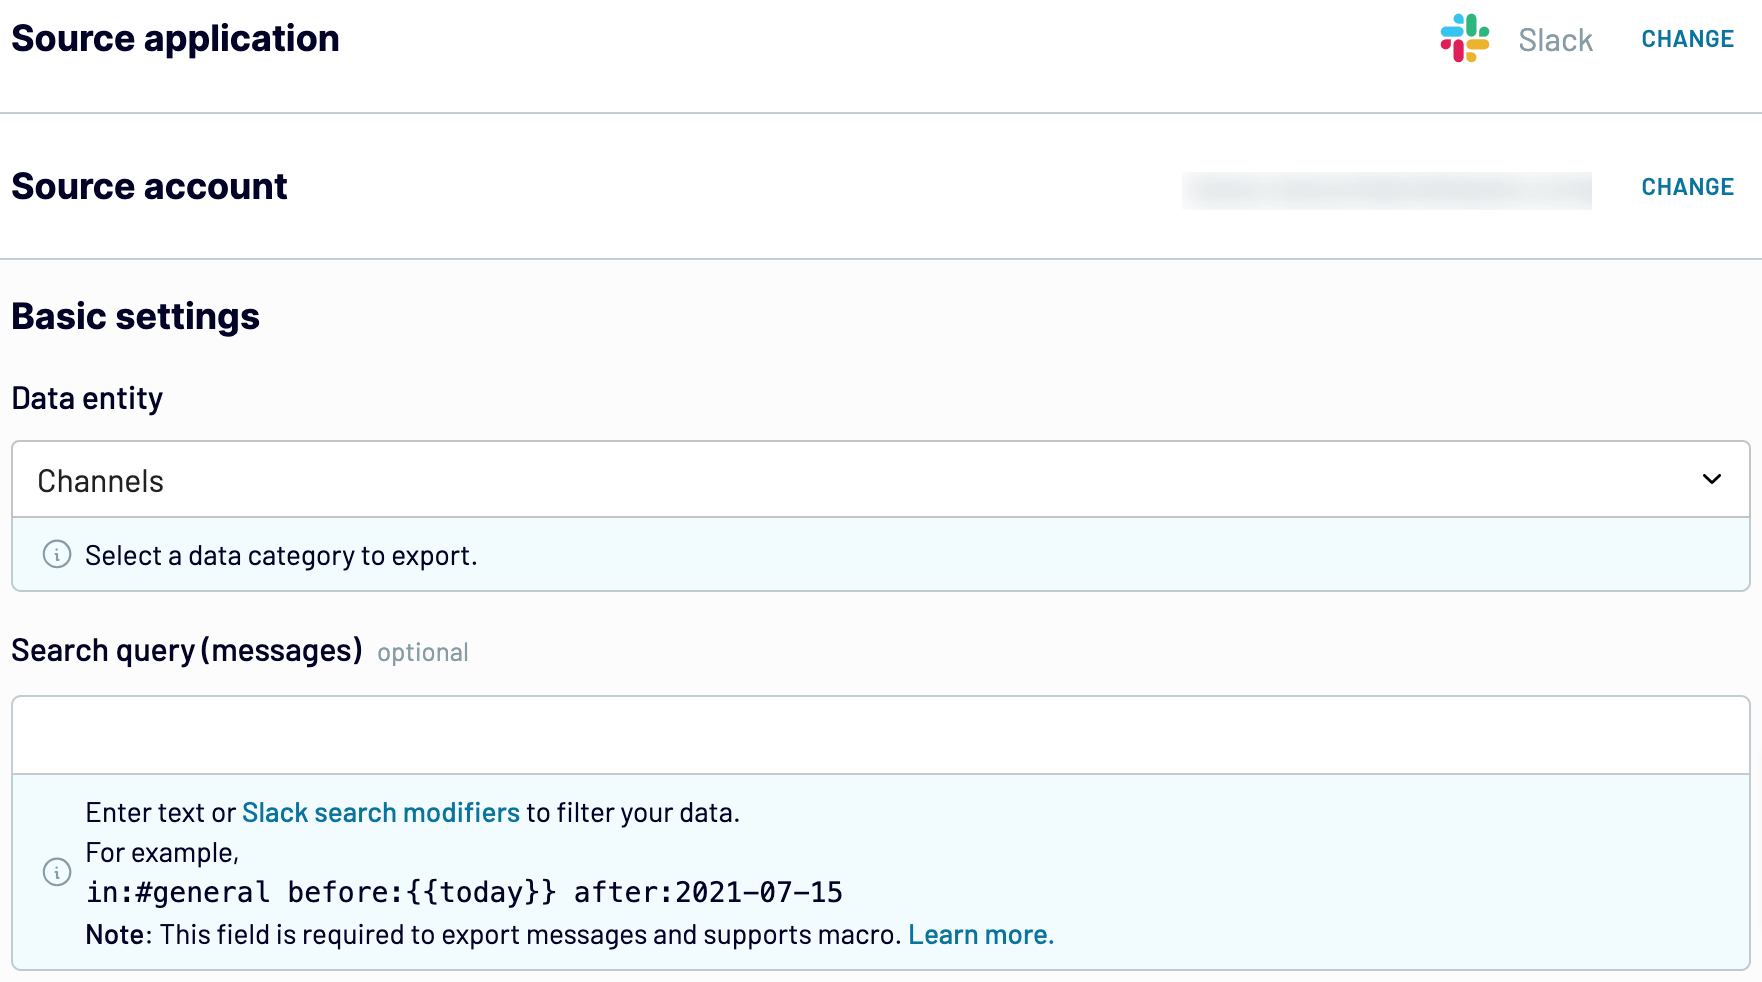
Task: Click the 'Source account' heading
Action: (150, 187)
